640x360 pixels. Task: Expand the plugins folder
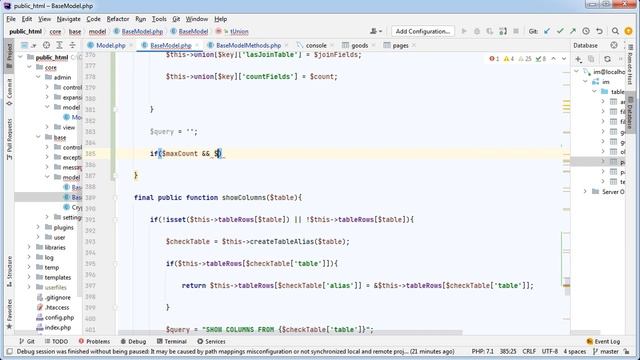click(x=38, y=227)
